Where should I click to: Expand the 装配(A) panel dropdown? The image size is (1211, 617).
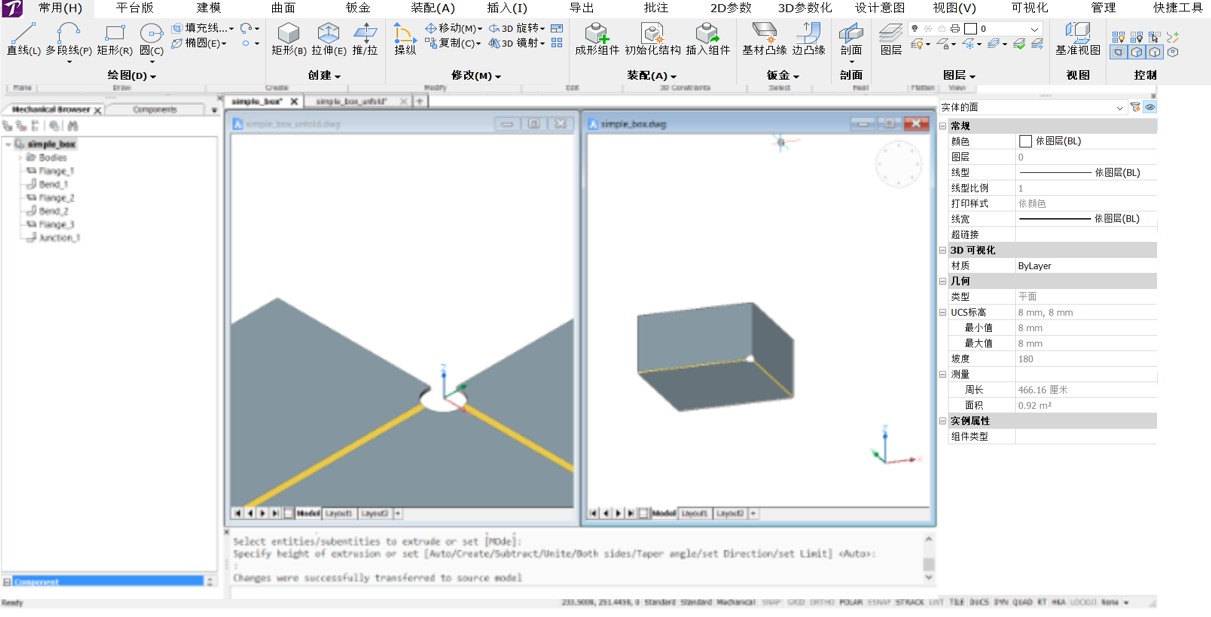click(652, 76)
